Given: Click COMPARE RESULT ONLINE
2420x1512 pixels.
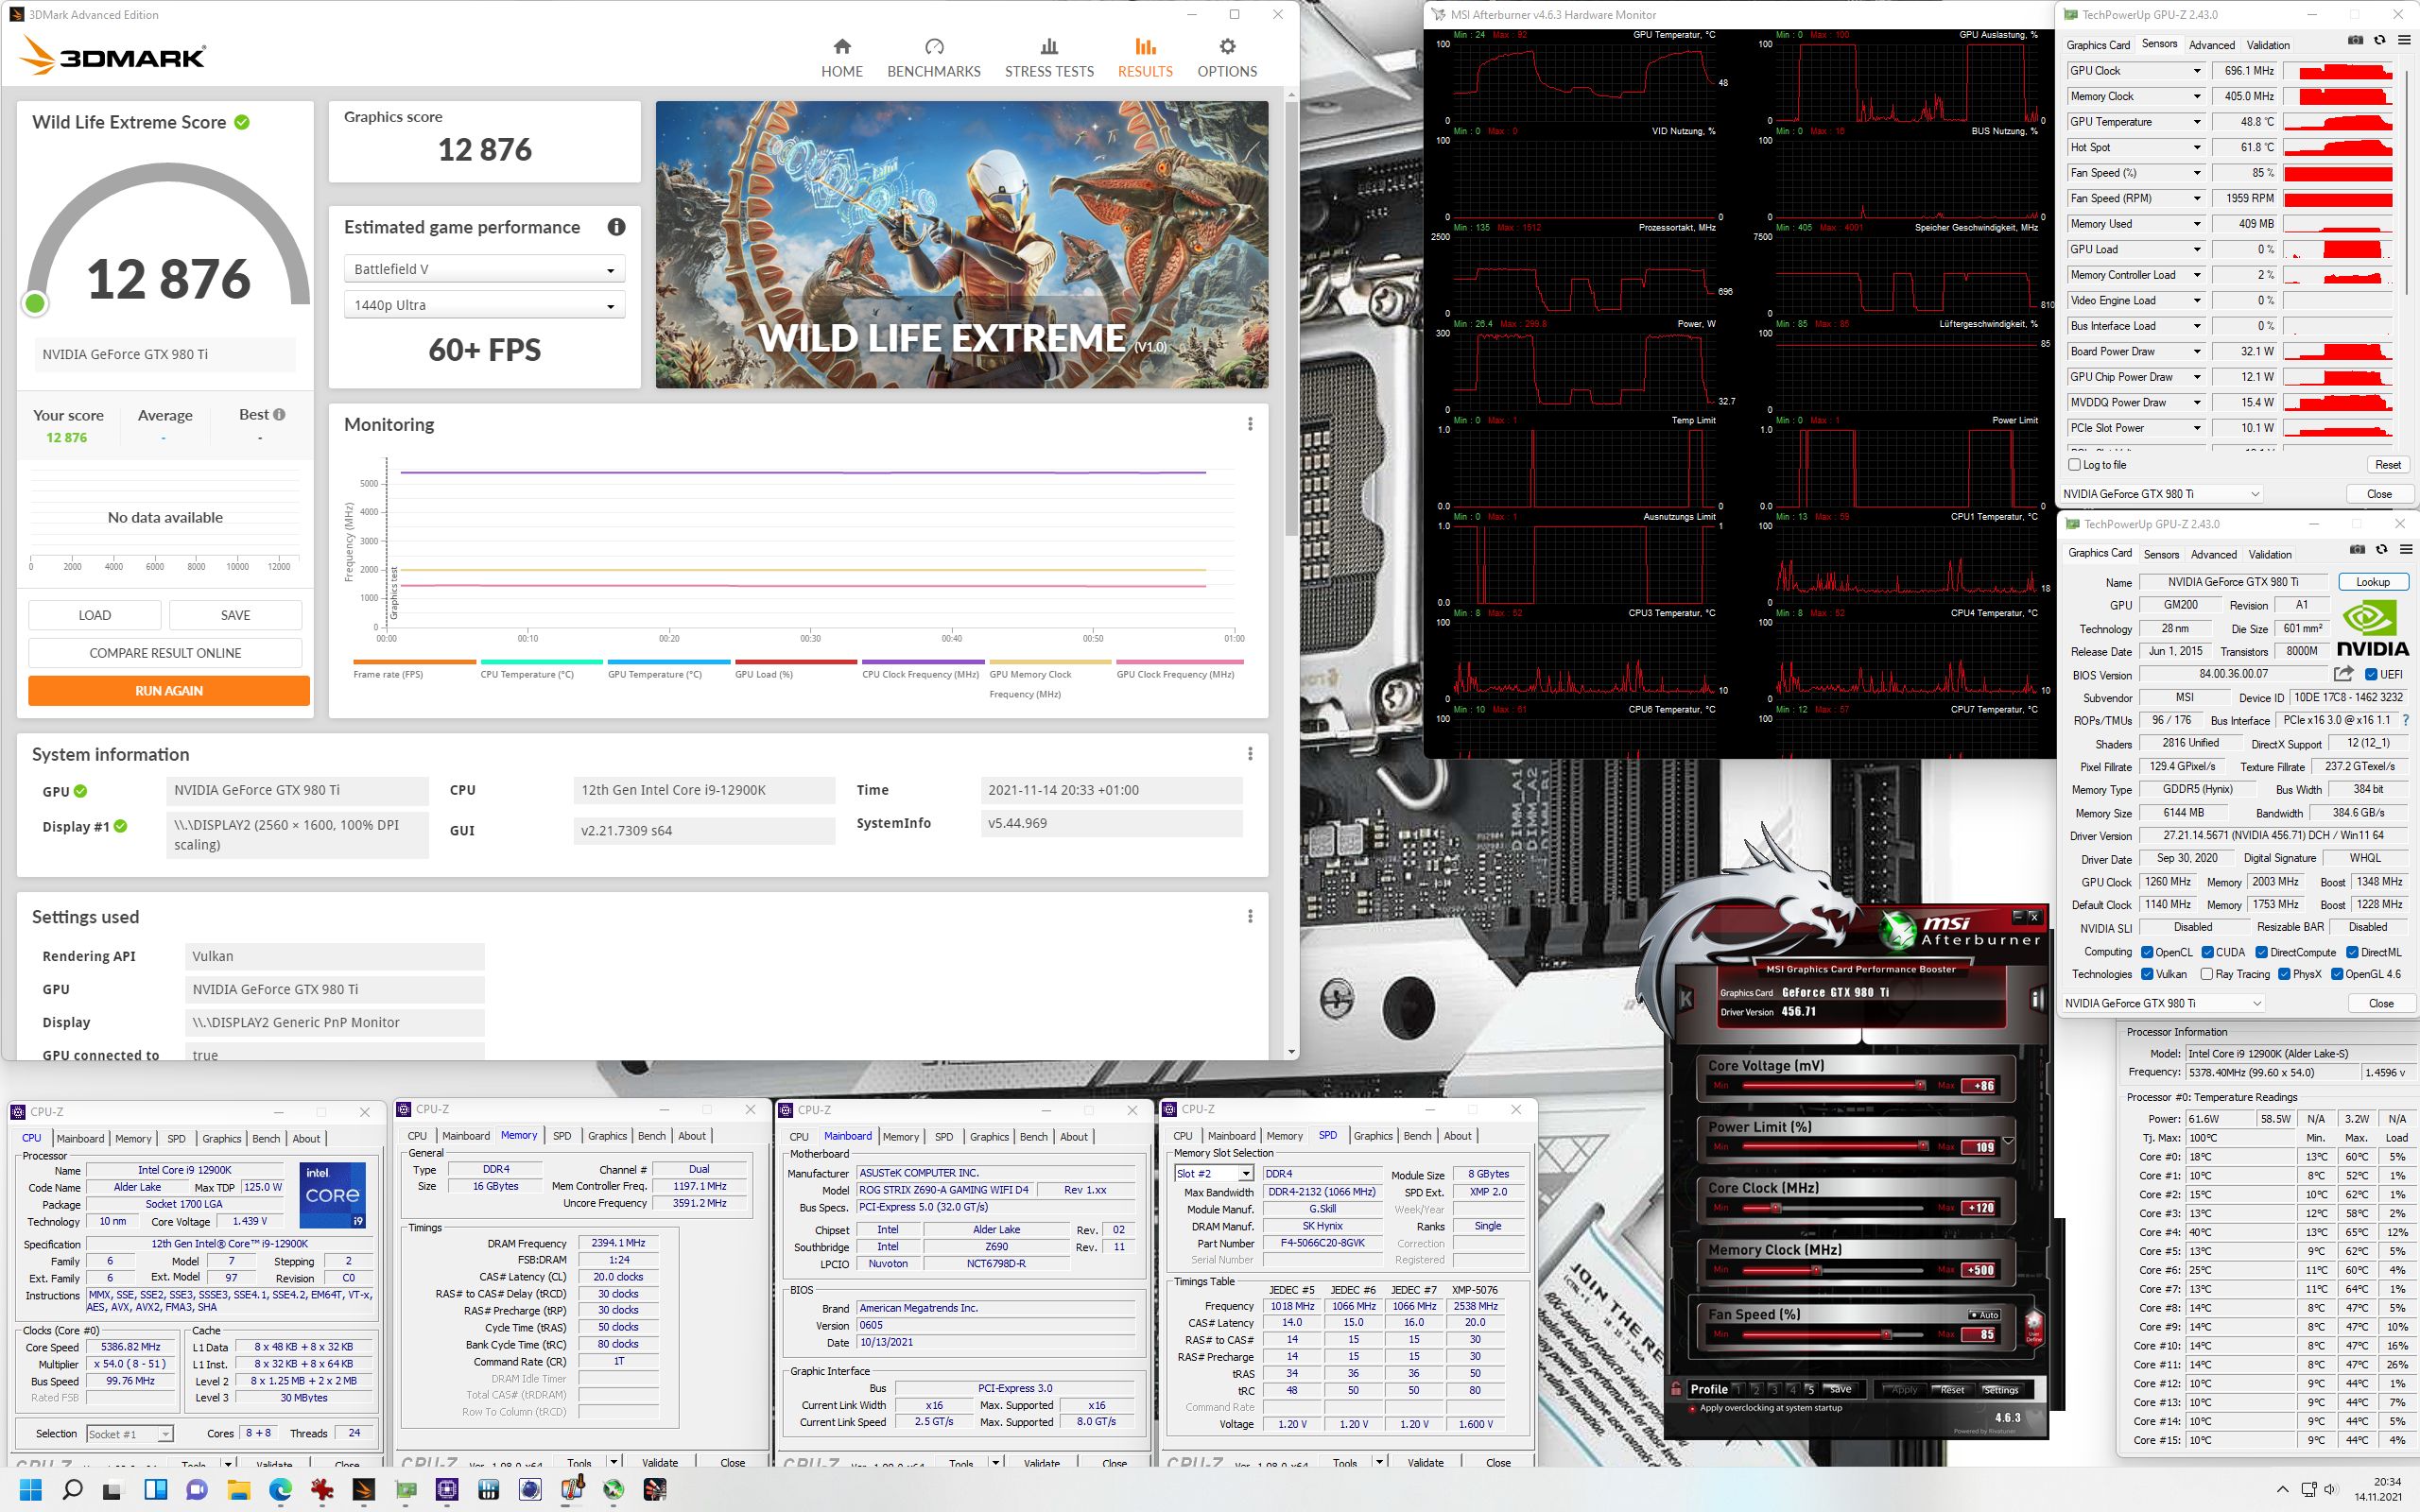Looking at the screenshot, I should point(165,653).
